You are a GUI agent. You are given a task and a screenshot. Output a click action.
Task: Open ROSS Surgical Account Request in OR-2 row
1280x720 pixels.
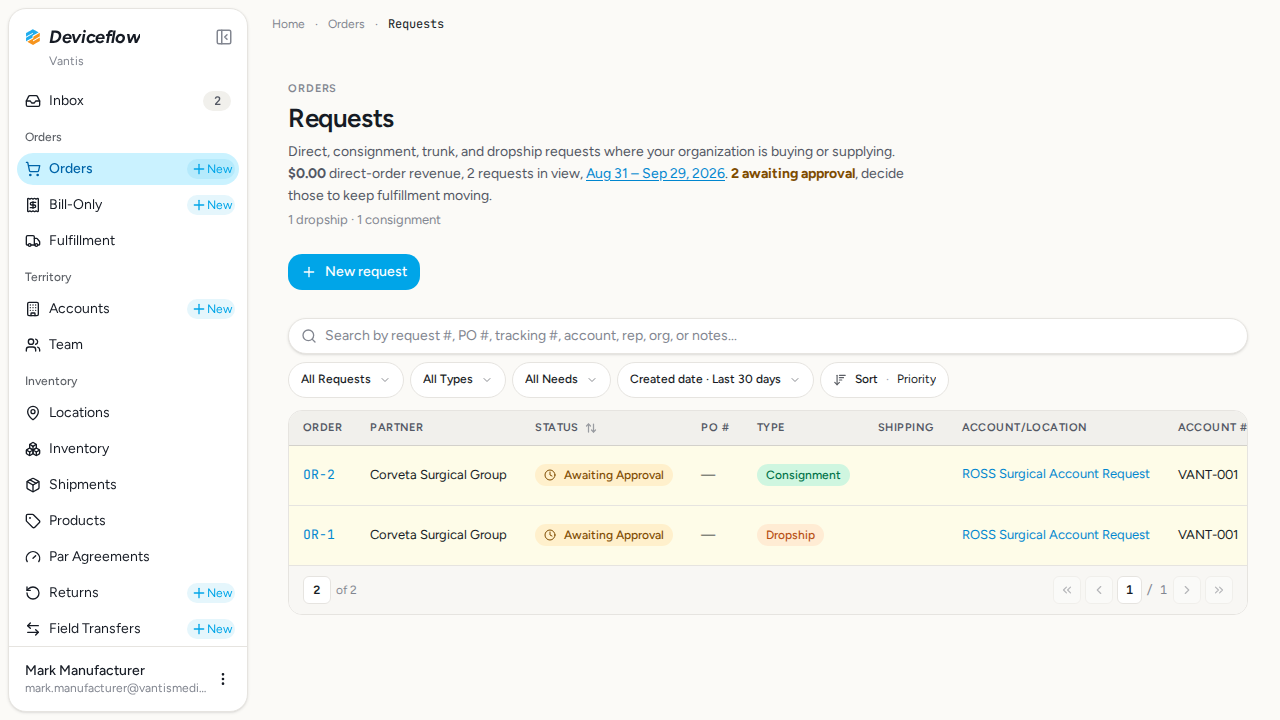(1056, 474)
